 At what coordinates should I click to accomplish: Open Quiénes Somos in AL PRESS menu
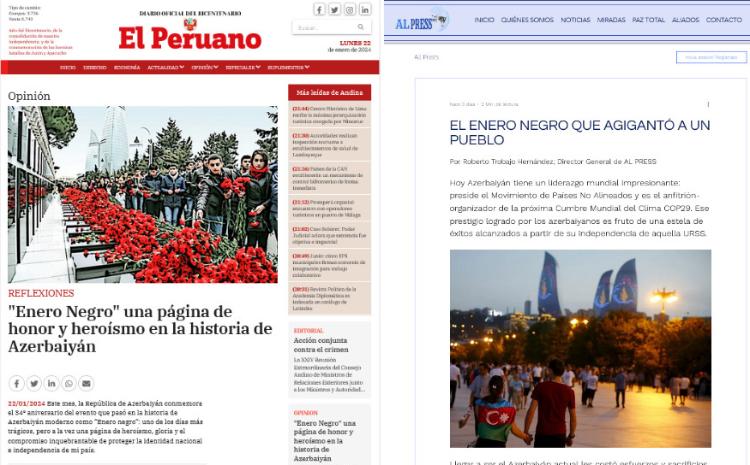[x=527, y=20]
